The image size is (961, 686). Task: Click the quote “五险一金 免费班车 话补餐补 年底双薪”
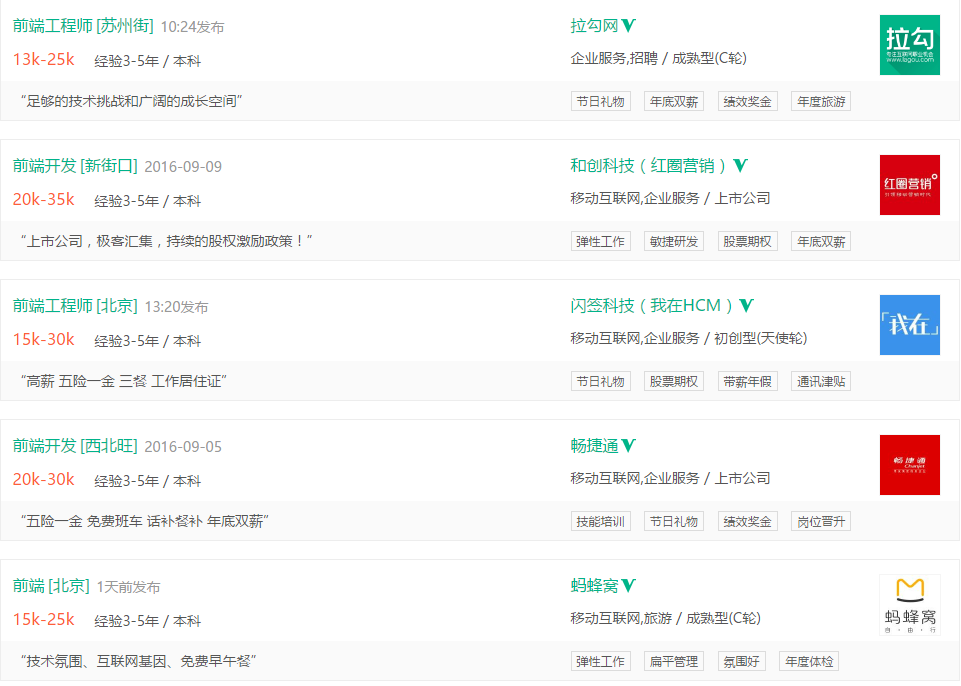(x=144, y=521)
